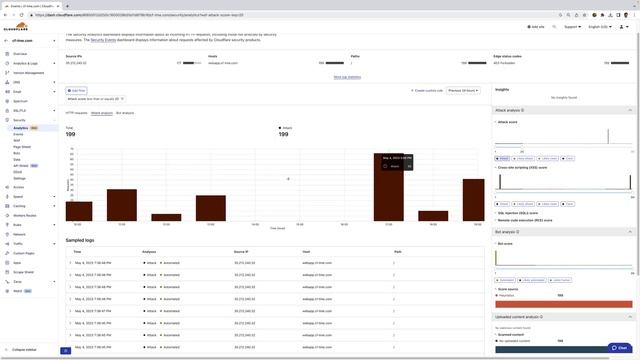Click the blue feedback button near sidebar bottom
Screen dimensions: 640x360
[65, 351]
